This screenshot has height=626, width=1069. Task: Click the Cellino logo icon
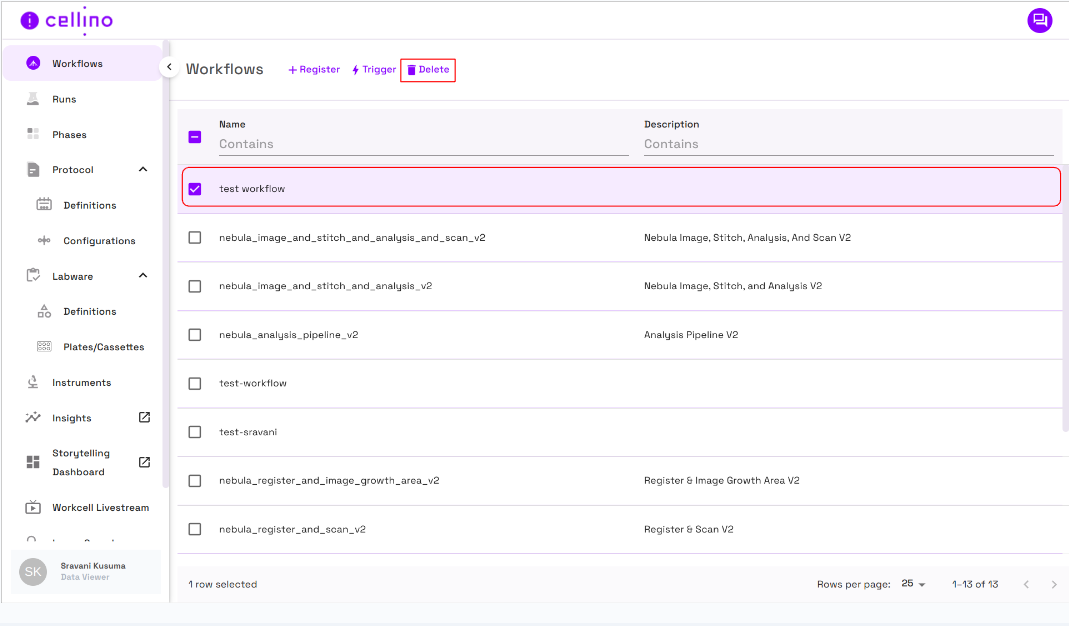point(30,20)
